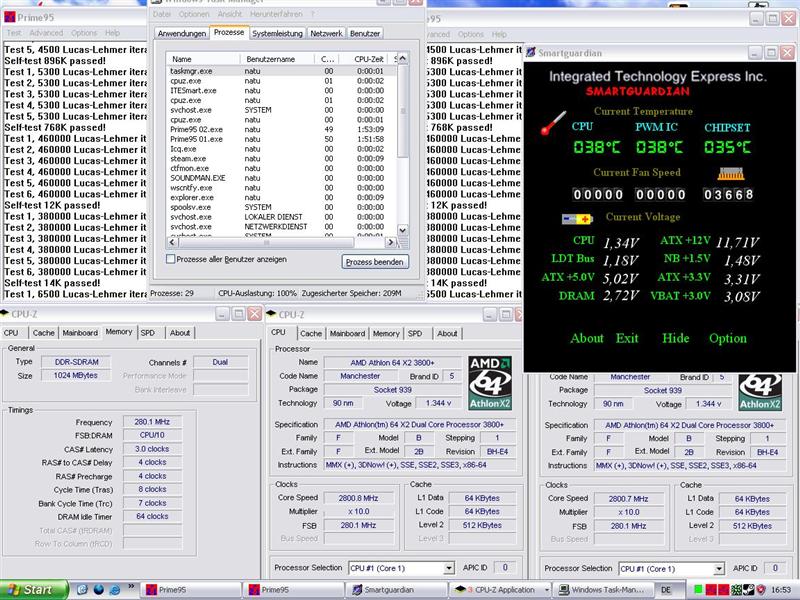800x600 pixels.
Task: Click the middle CPU-Z window title icon
Action: click(x=271, y=314)
